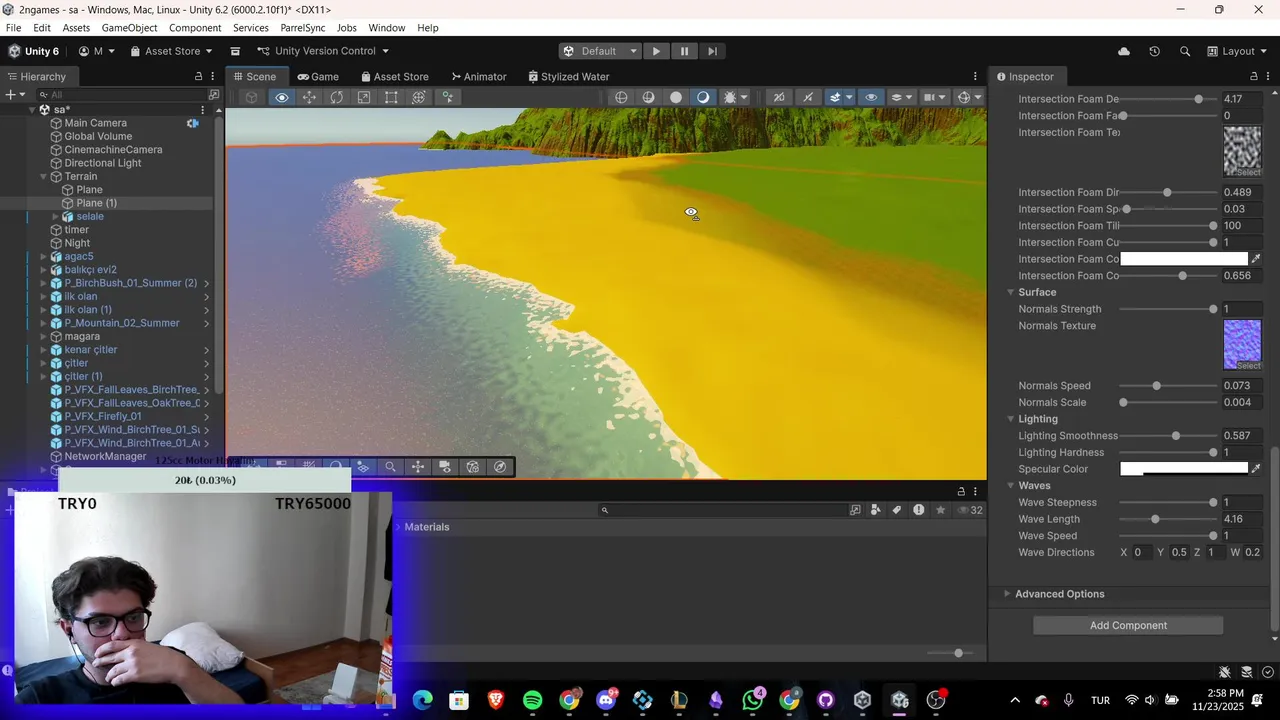The width and height of the screenshot is (1280, 720).
Task: Collapse the Waves section foldout
Action: 1010,486
